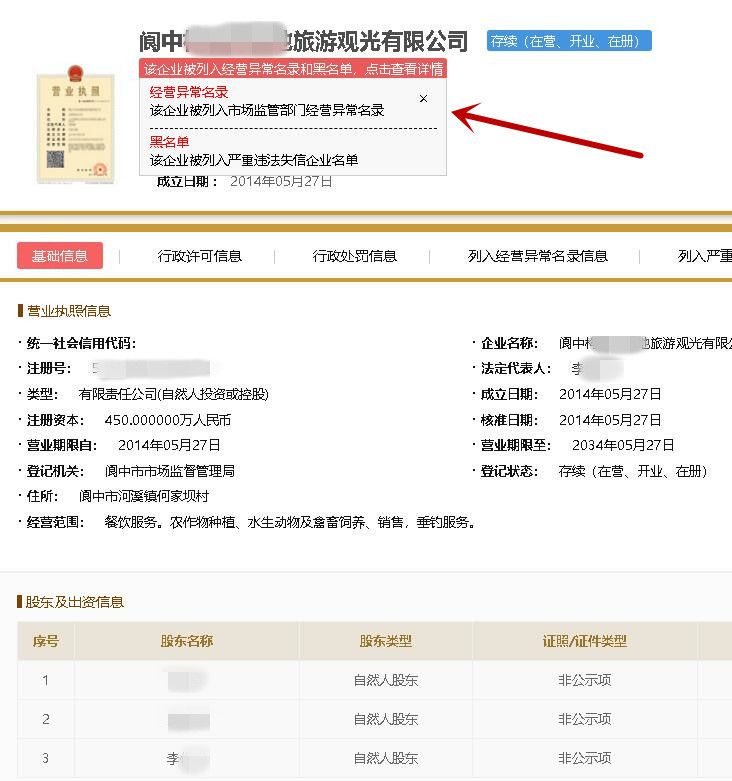
Task: Click shareholder row number 1
Action: tap(46, 681)
